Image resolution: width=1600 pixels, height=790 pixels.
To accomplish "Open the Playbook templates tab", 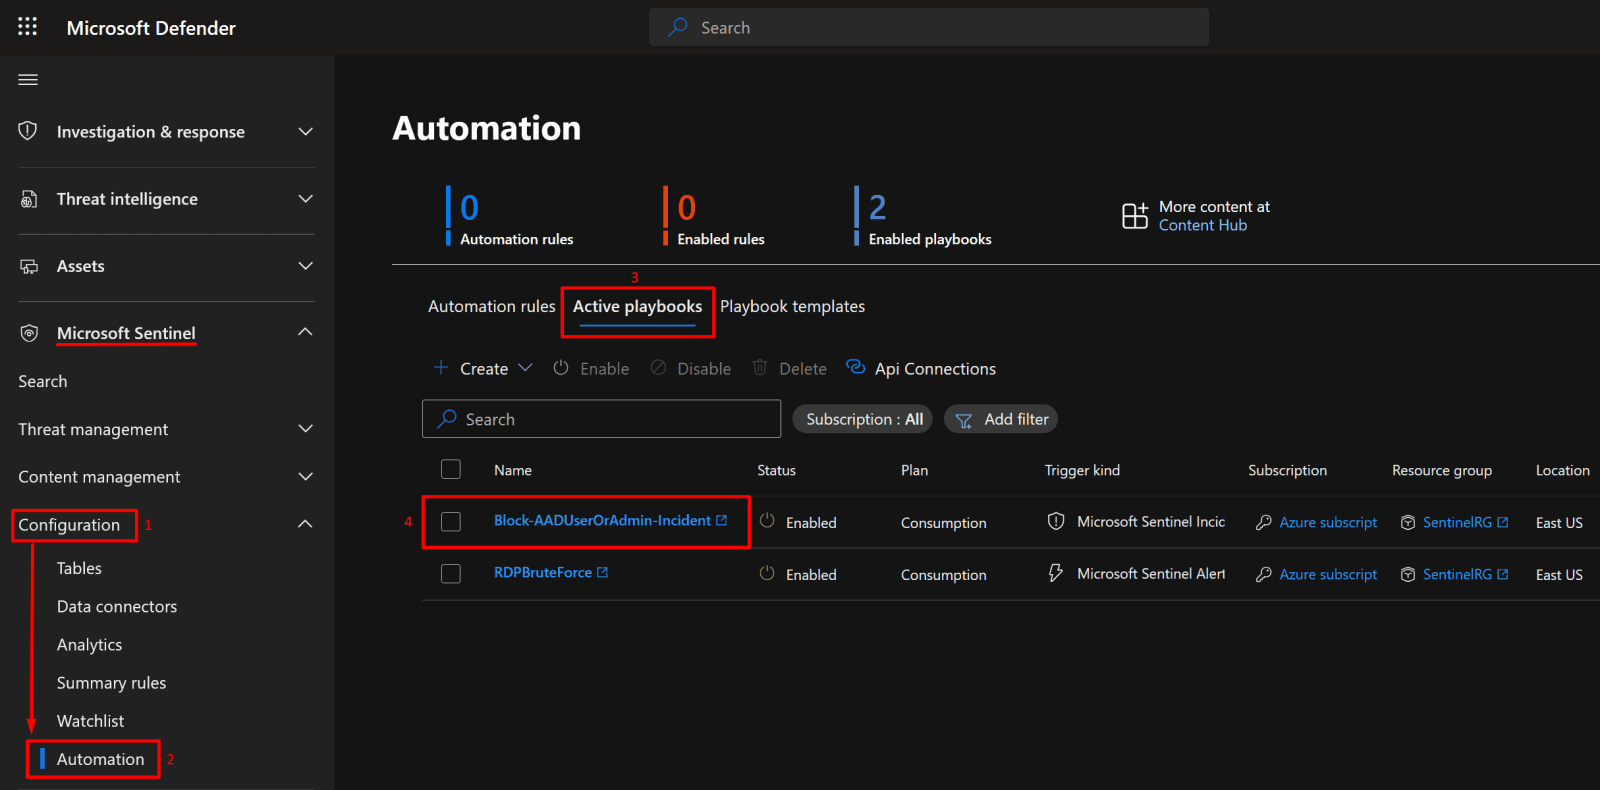I will [792, 307].
